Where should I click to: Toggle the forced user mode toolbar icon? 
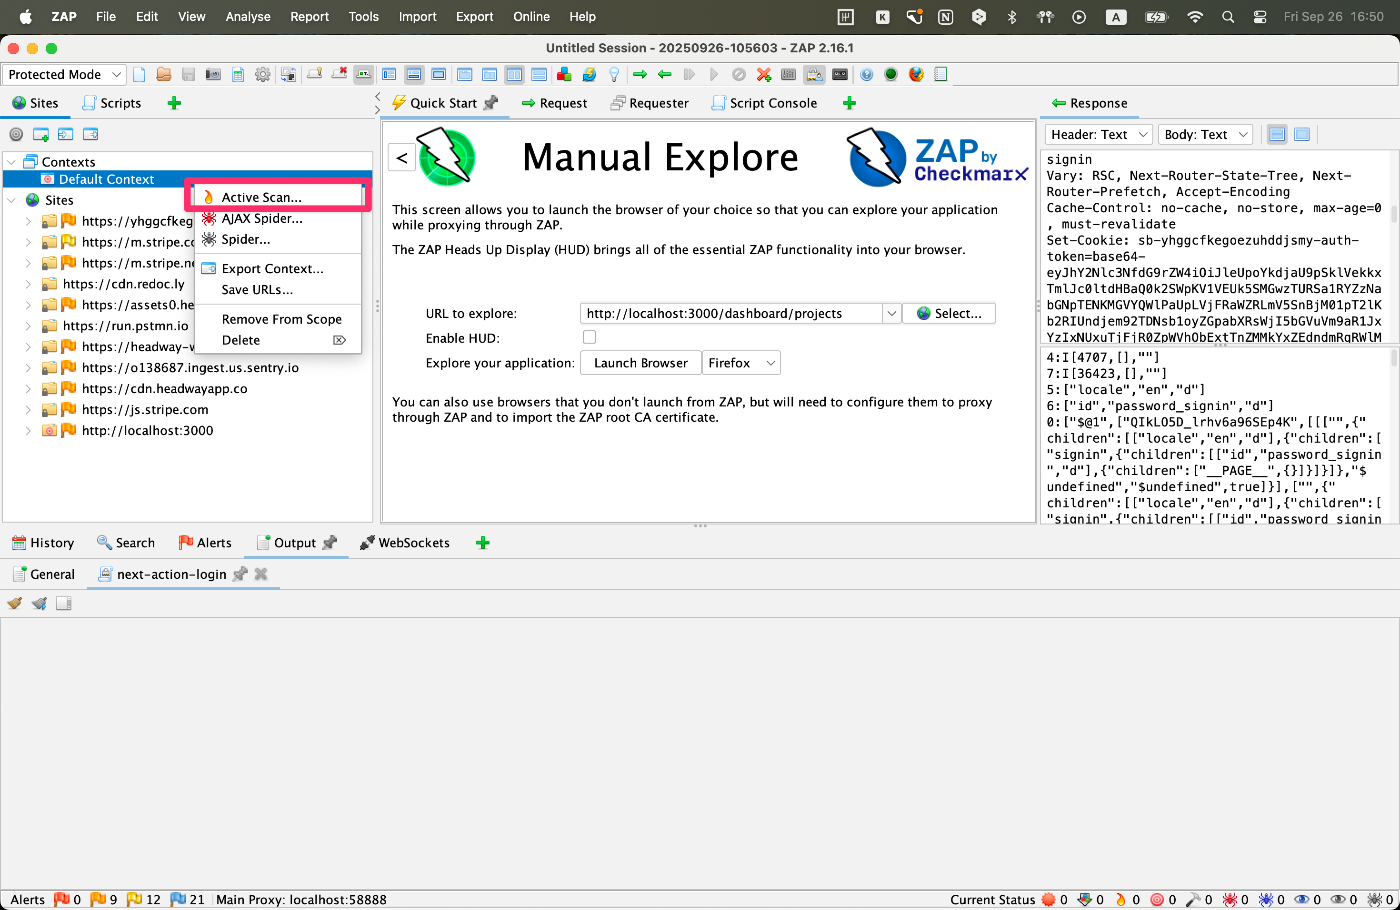(x=814, y=74)
